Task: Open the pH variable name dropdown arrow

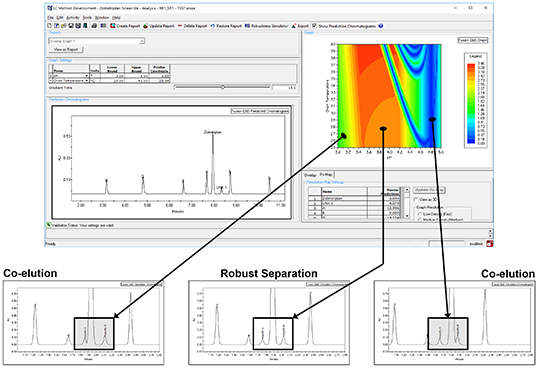Action: tap(87, 76)
